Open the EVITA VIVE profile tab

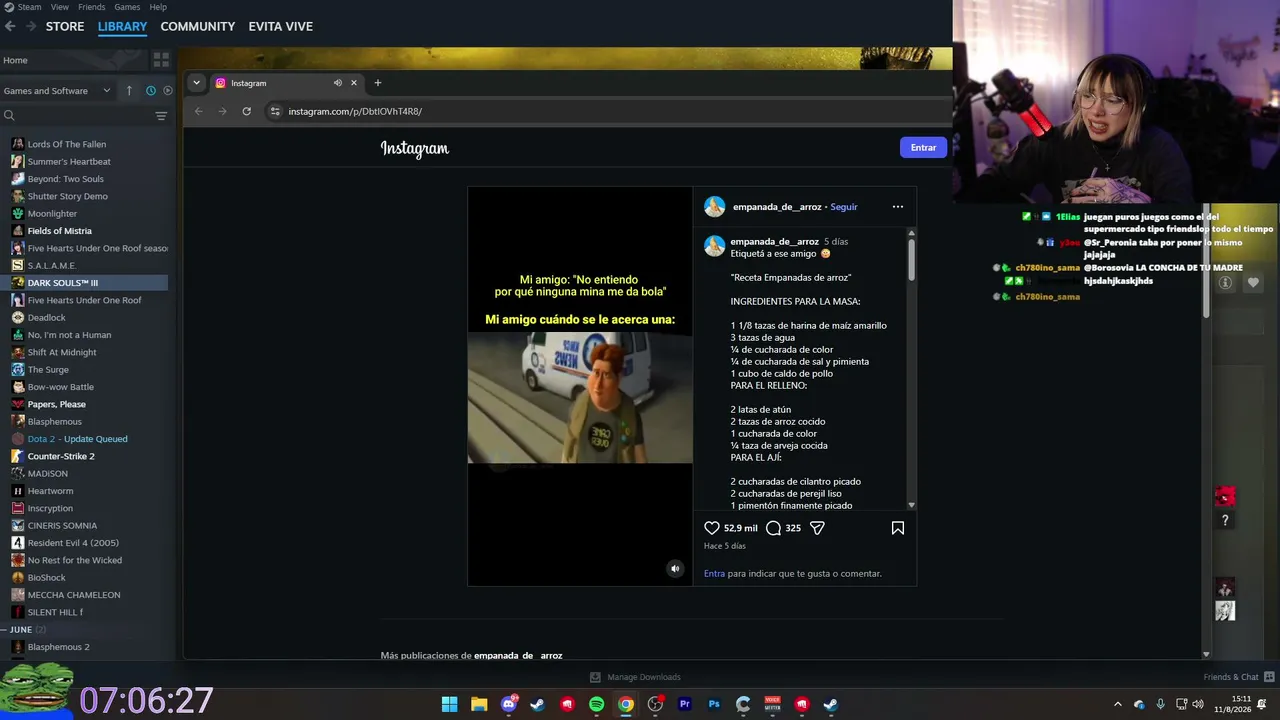point(281,26)
